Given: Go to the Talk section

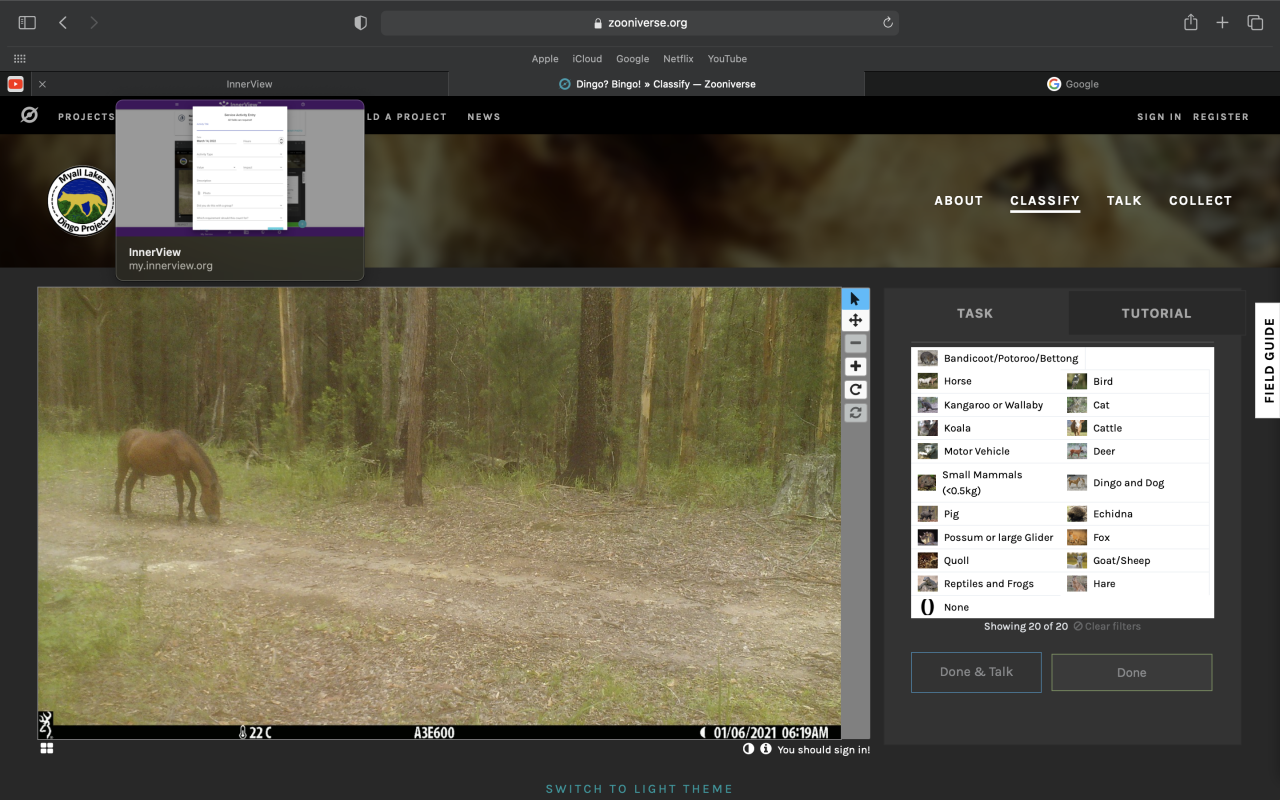Looking at the screenshot, I should (x=1123, y=200).
